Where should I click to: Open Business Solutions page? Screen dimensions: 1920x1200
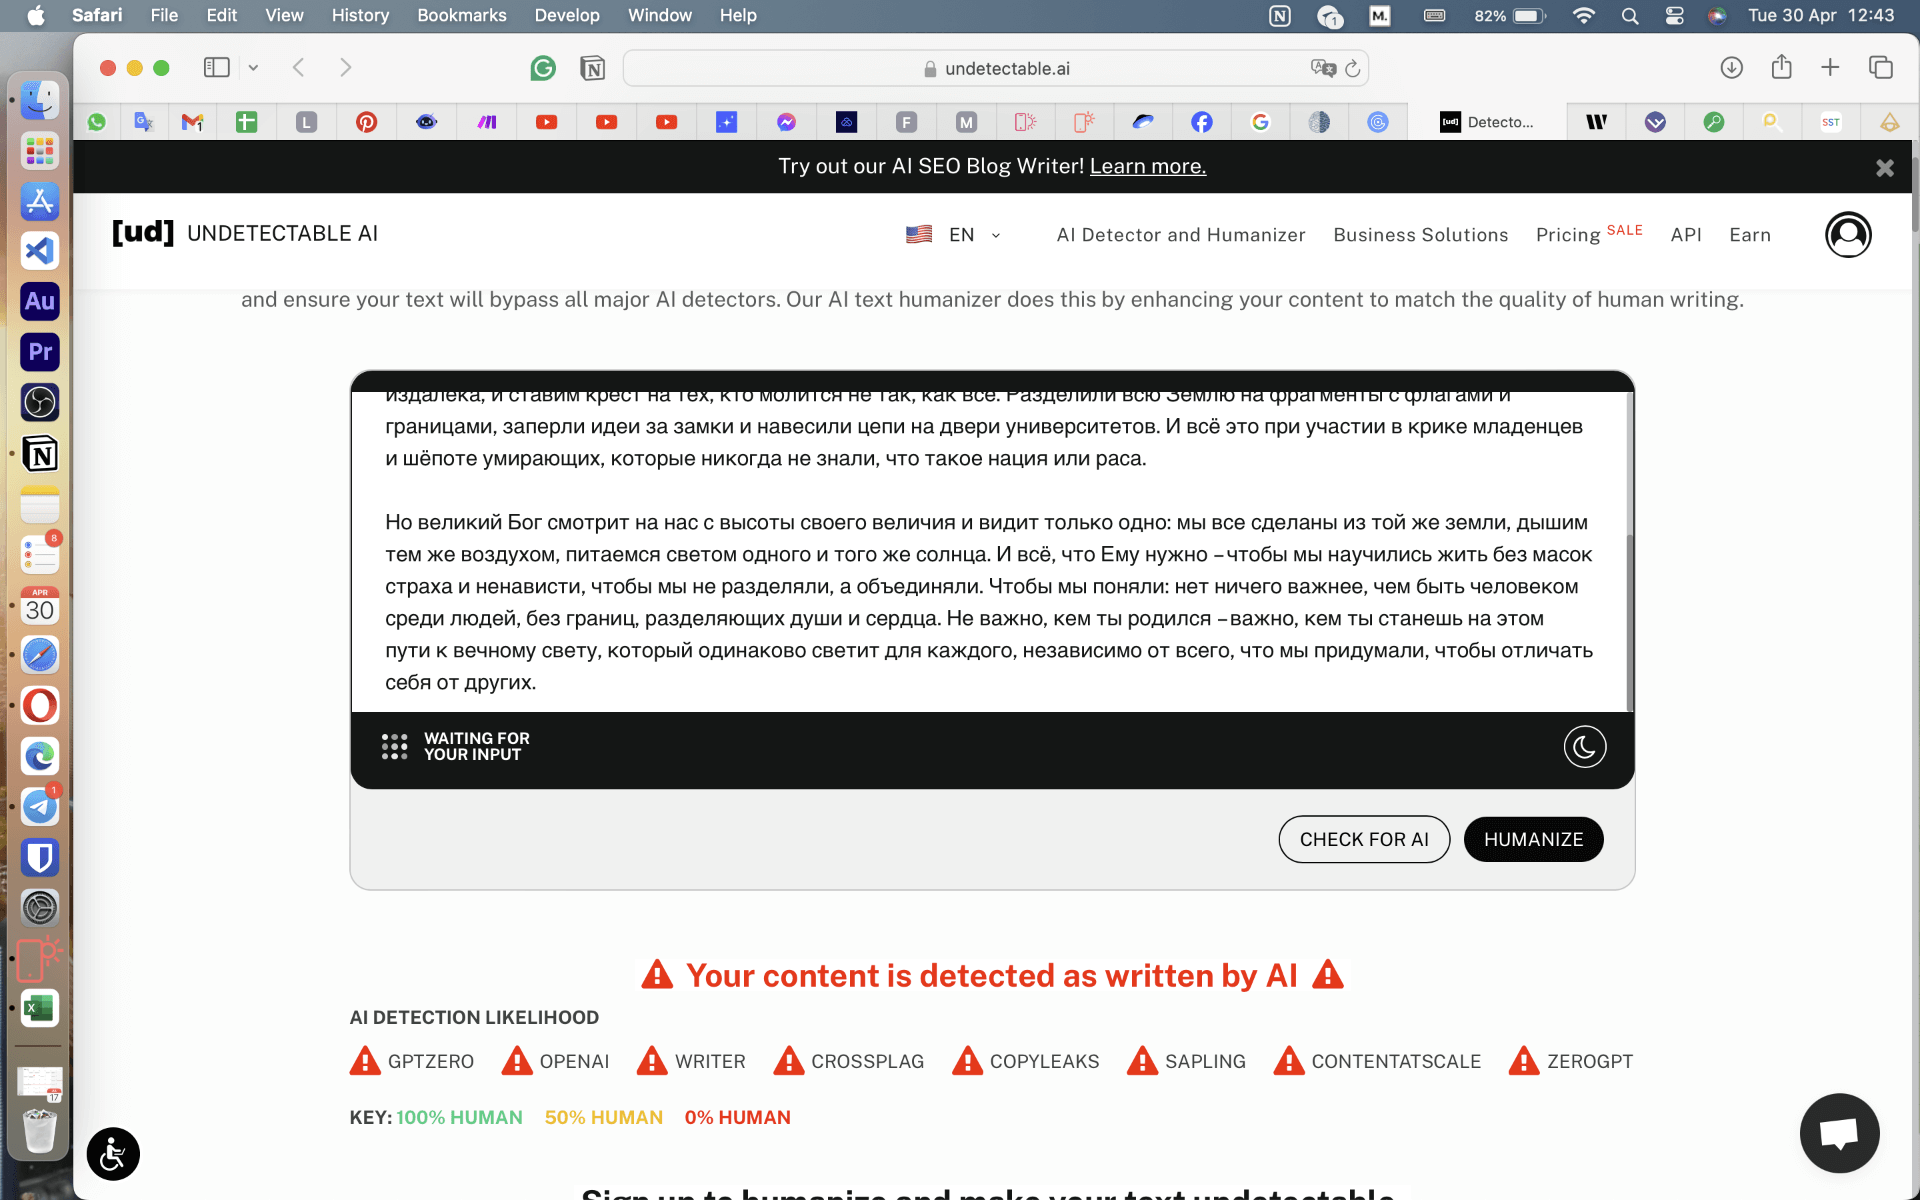[x=1420, y=234]
